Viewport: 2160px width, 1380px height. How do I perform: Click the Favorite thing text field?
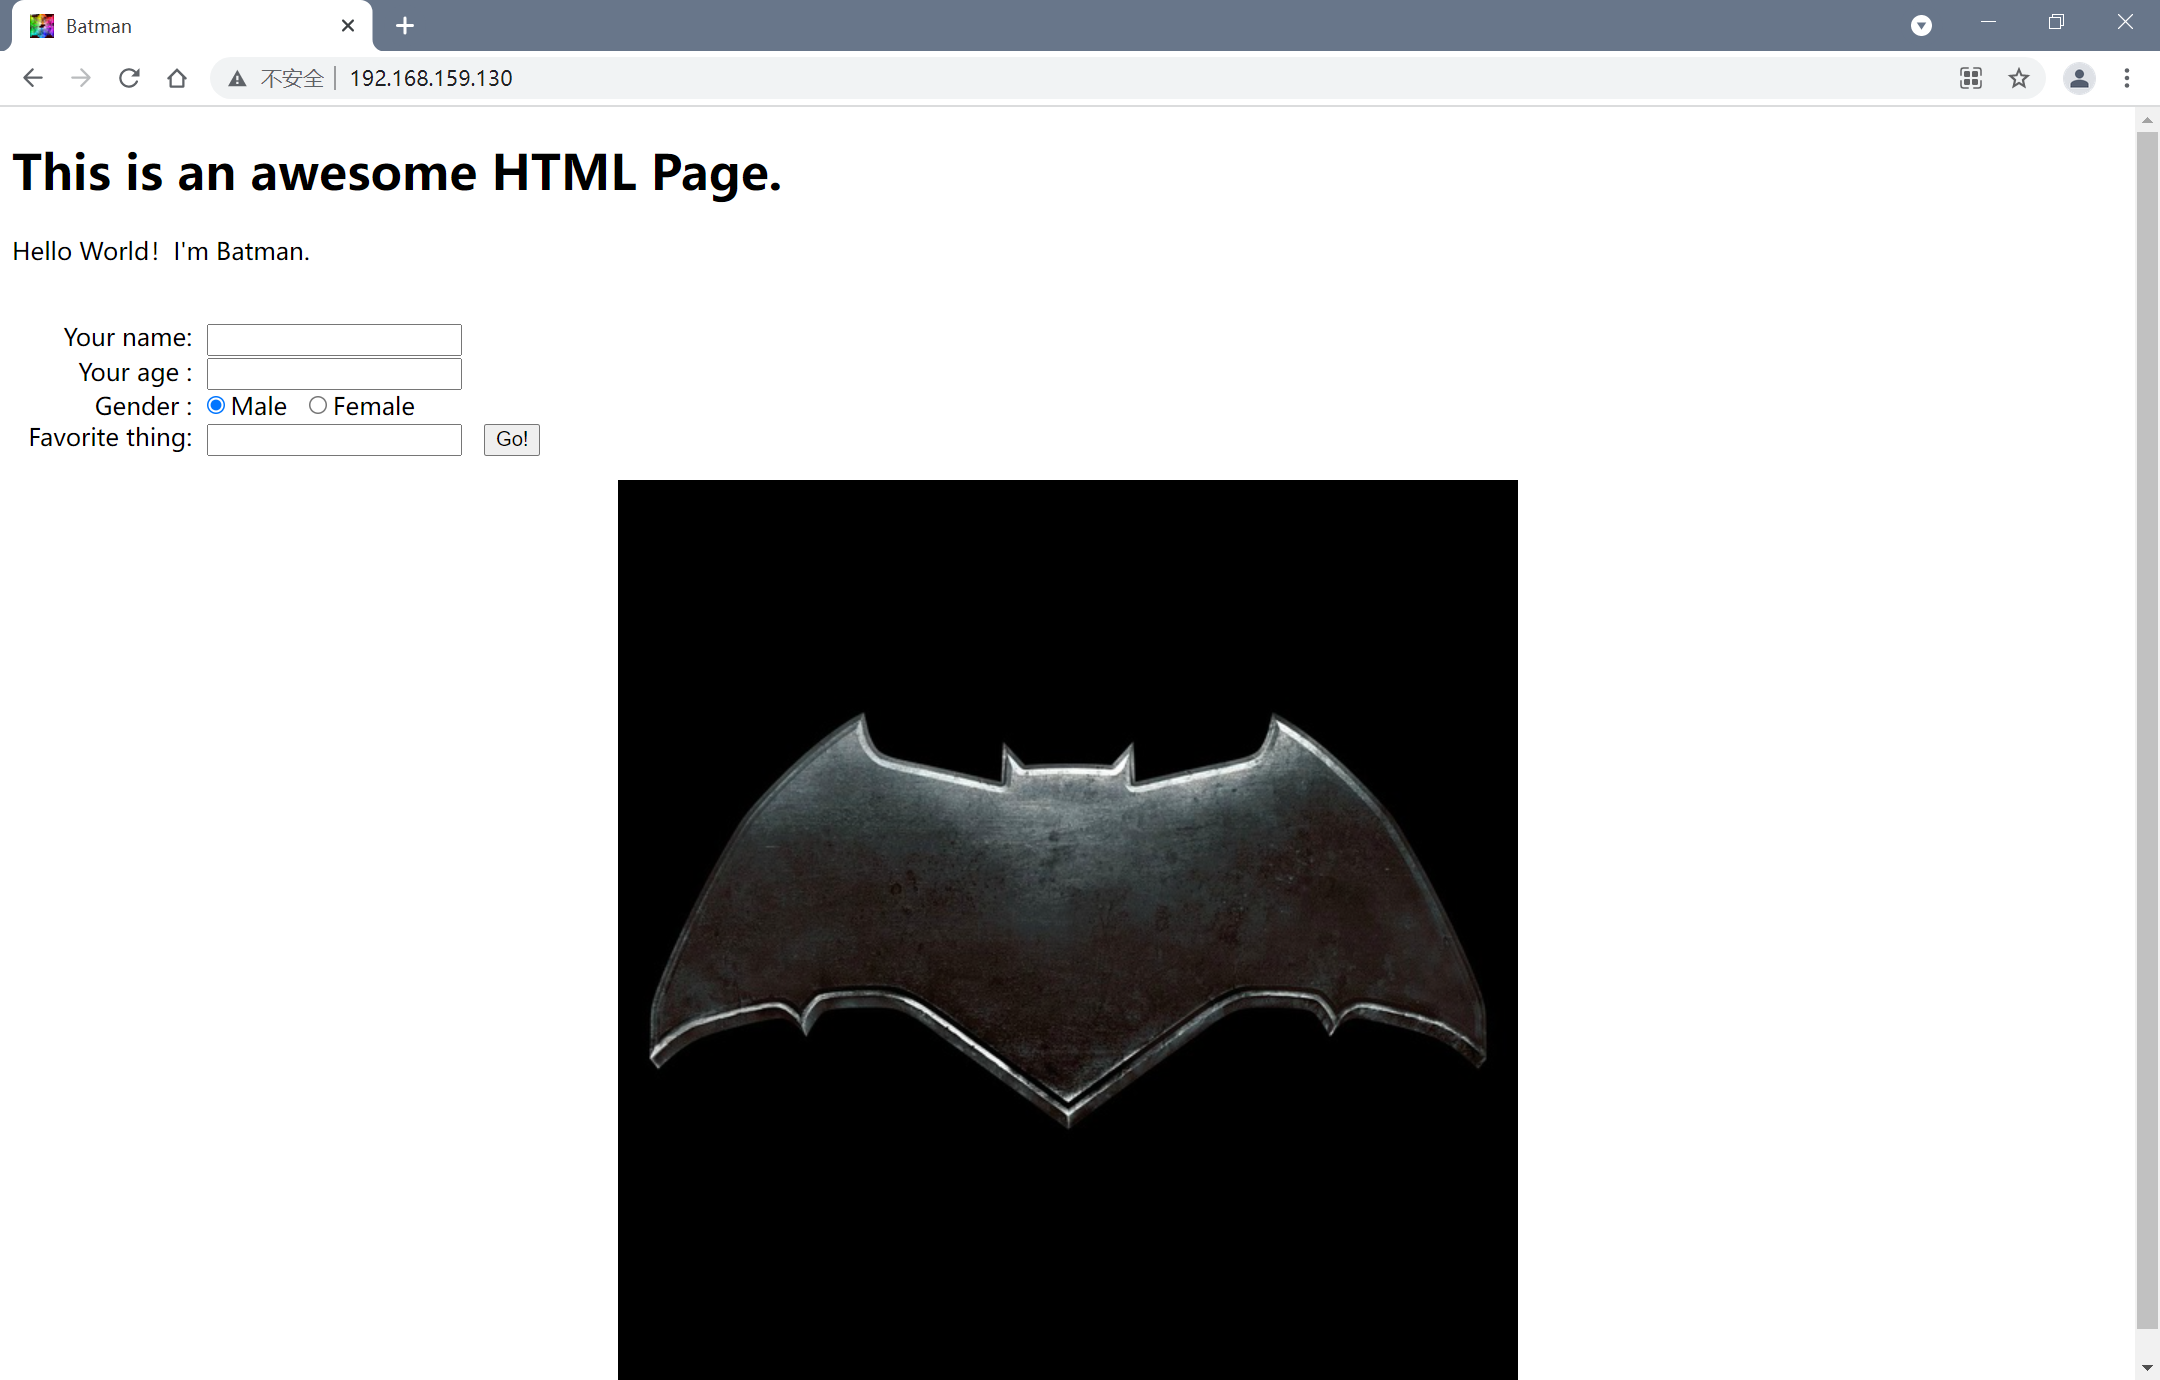click(334, 440)
